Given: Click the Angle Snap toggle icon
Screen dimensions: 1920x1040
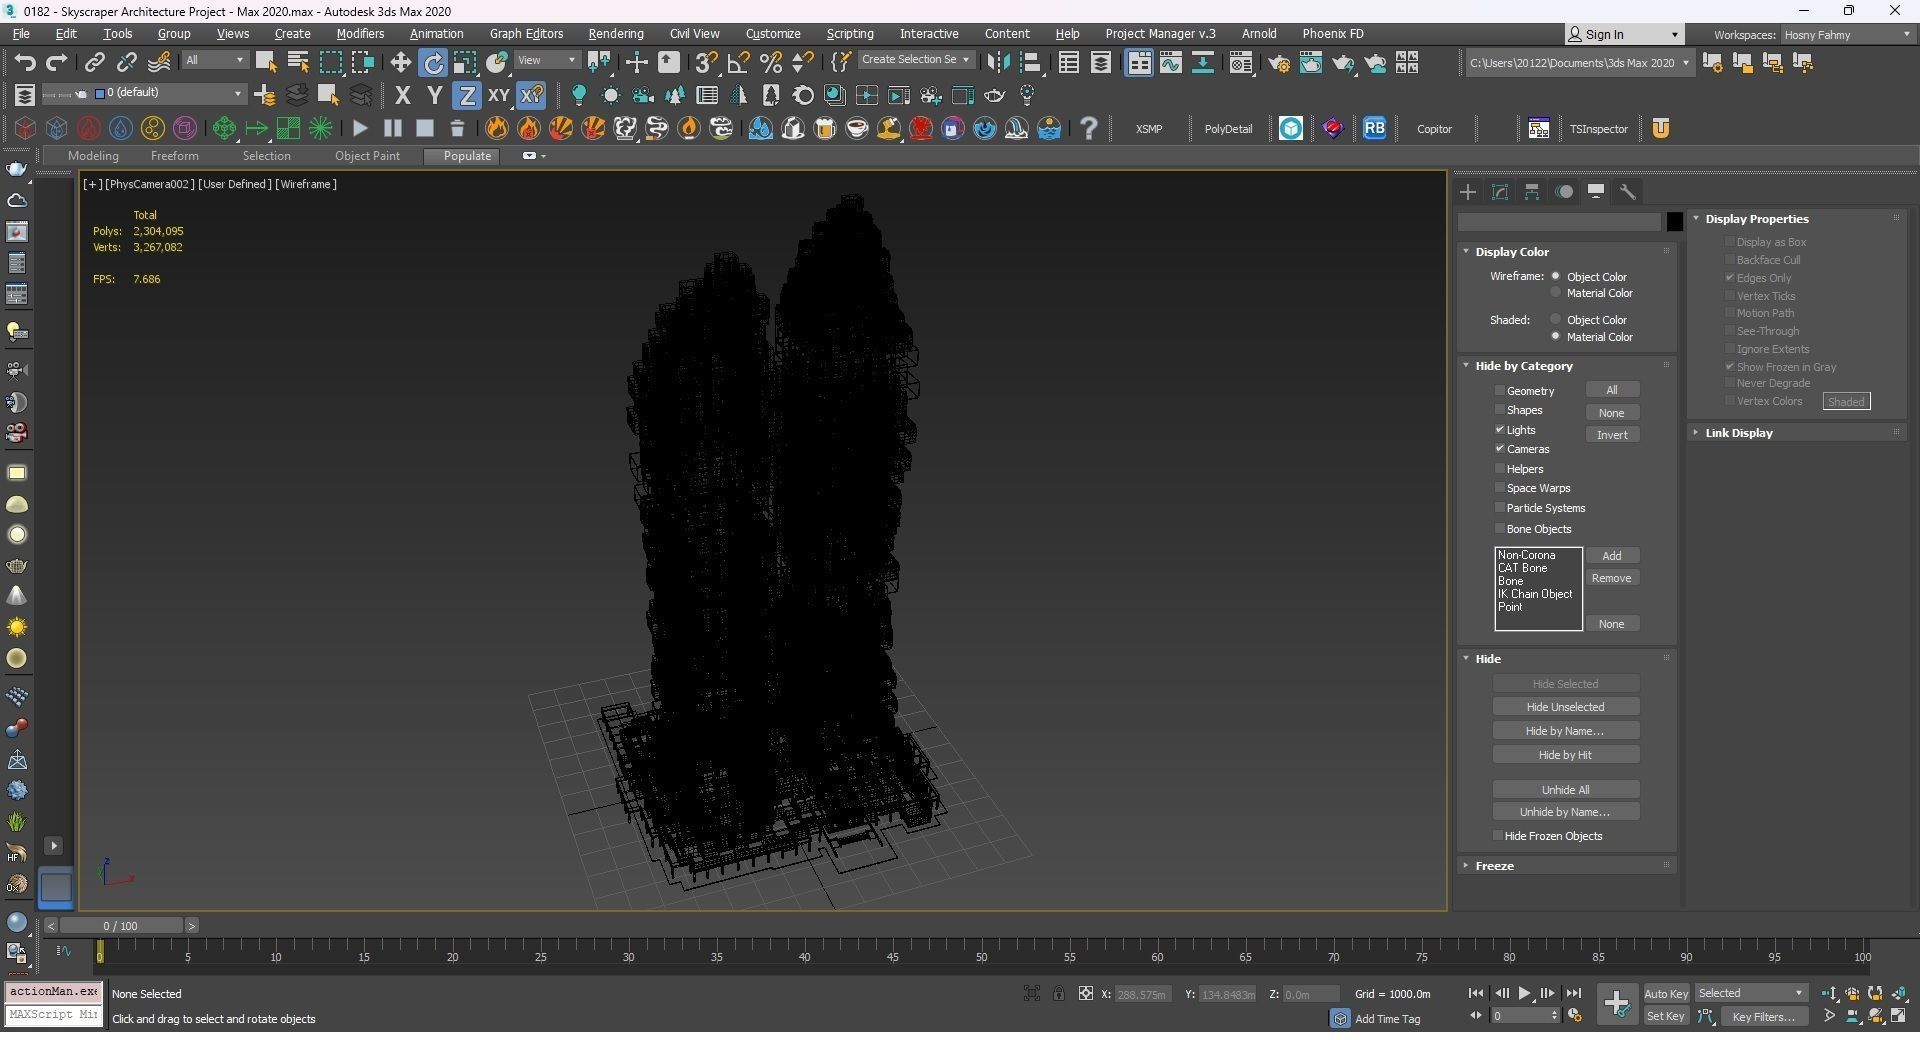Looking at the screenshot, I should 738,63.
